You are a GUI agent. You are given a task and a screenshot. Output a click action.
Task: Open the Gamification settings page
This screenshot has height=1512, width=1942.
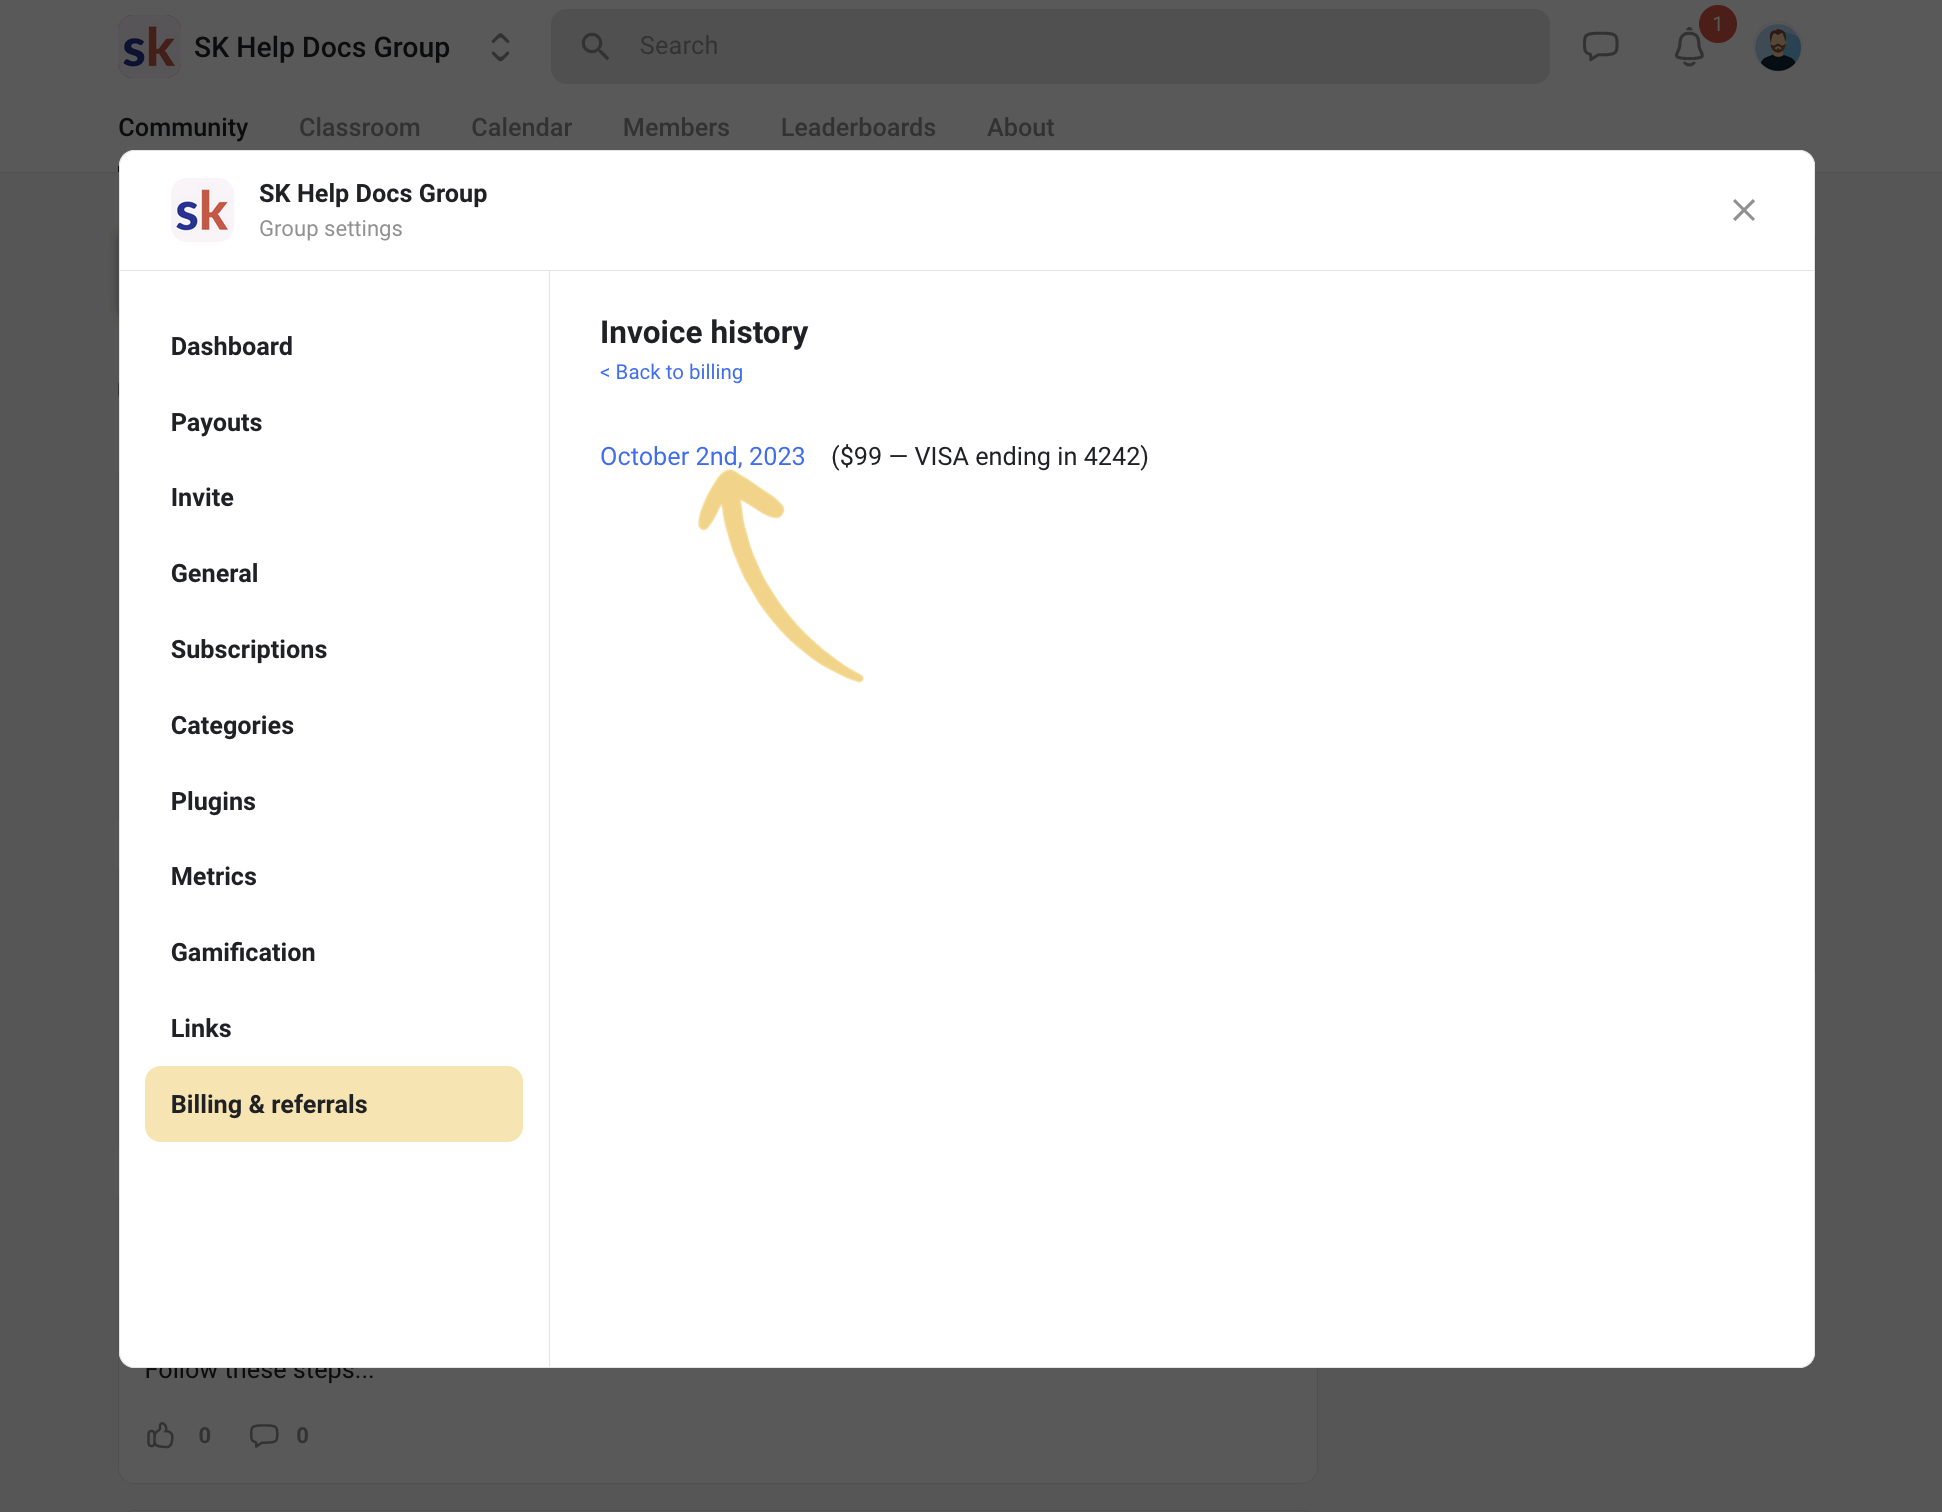point(242,951)
